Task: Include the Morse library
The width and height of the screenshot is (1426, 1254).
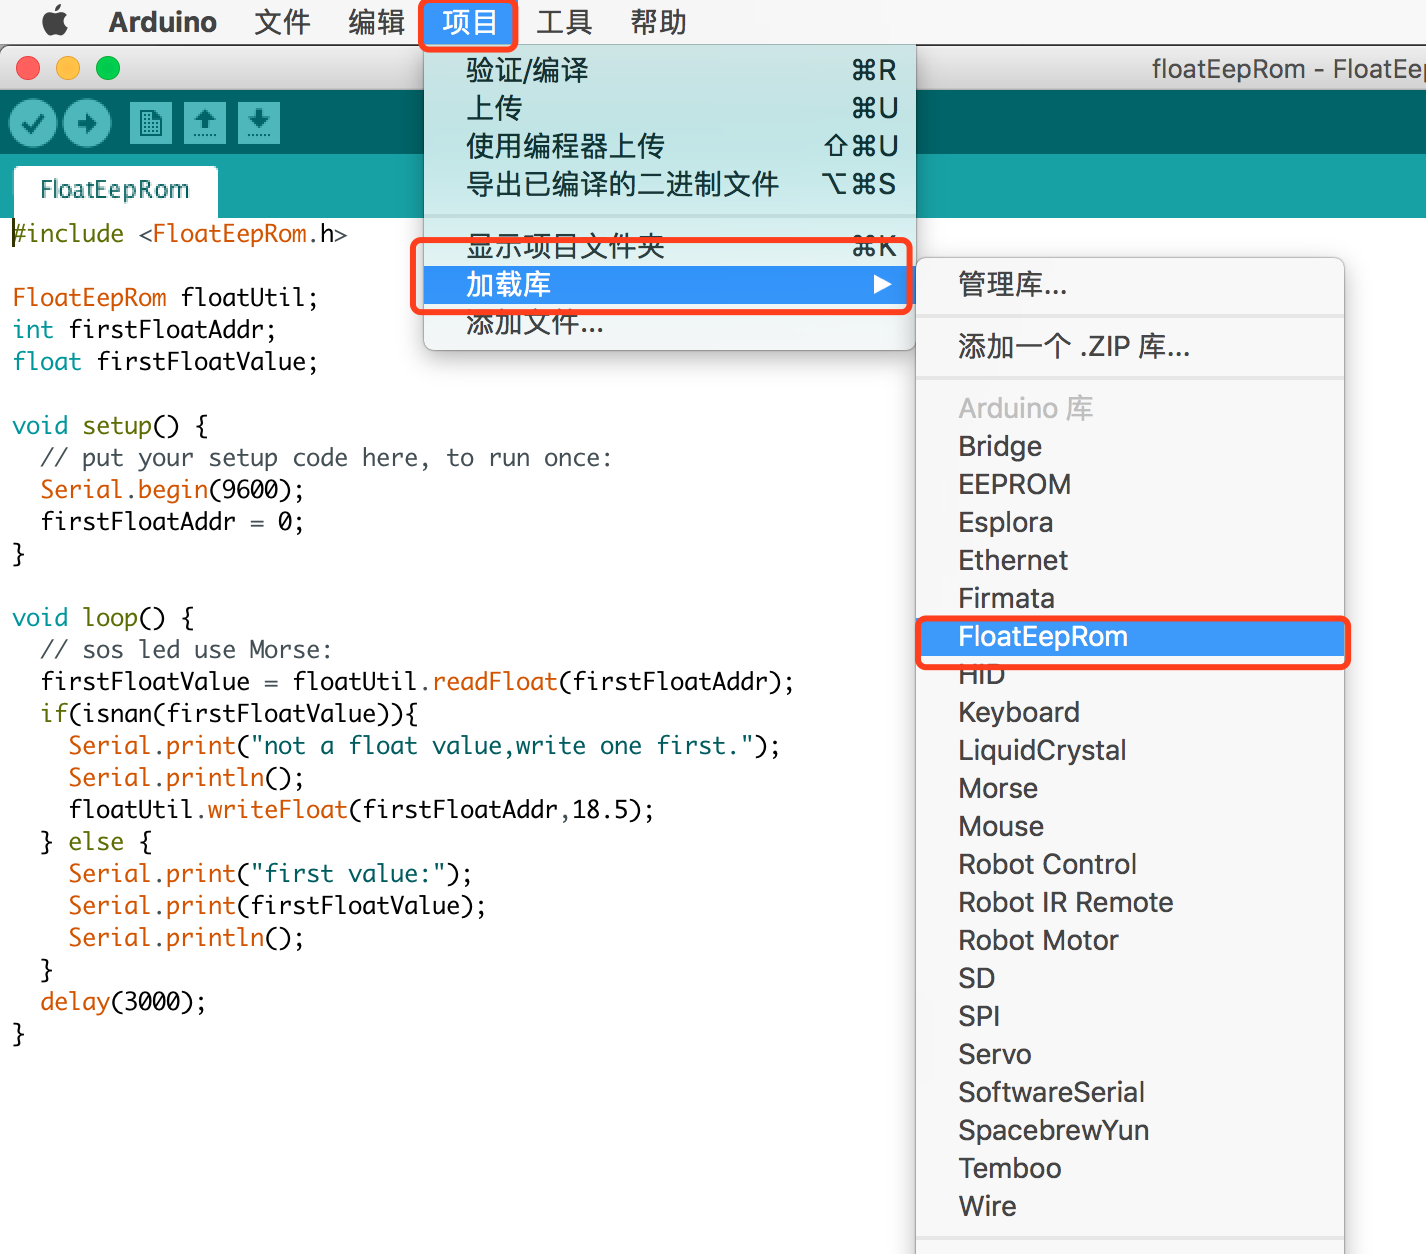Action: (1130, 788)
